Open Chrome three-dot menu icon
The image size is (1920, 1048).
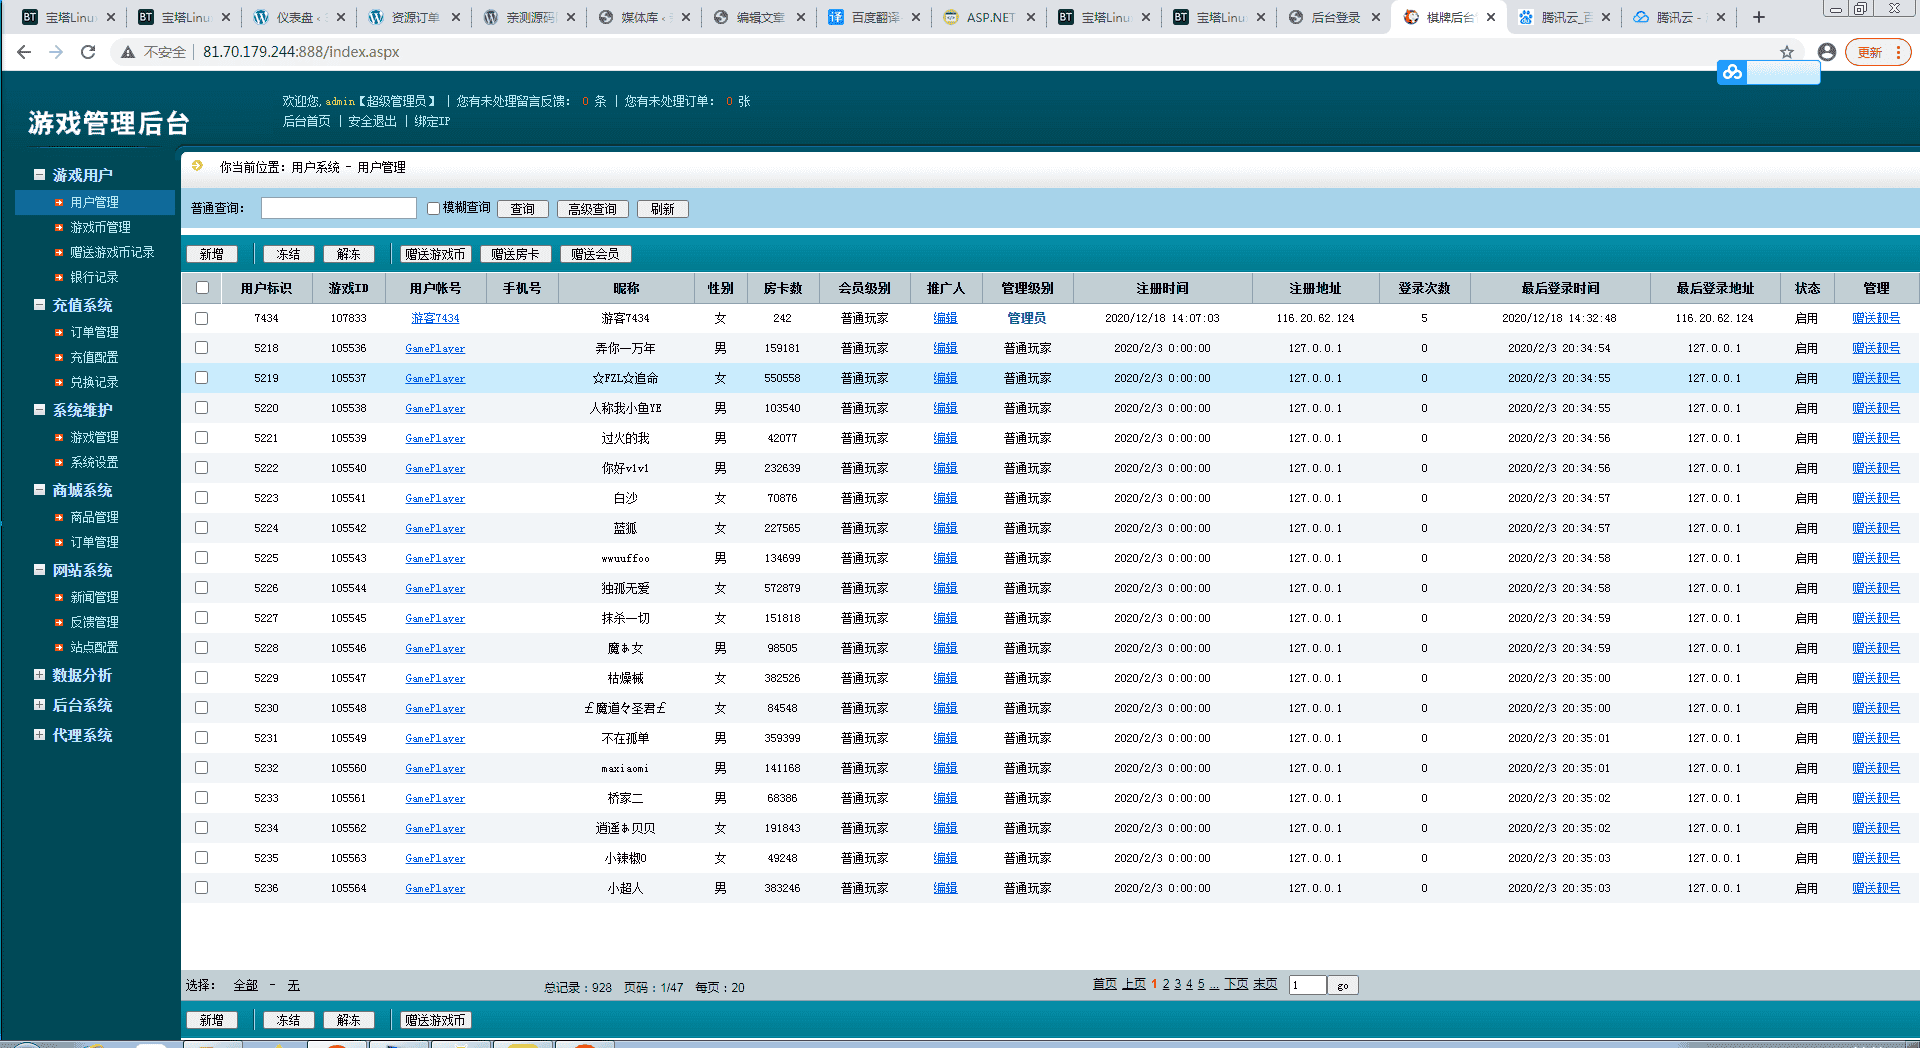[1898, 52]
